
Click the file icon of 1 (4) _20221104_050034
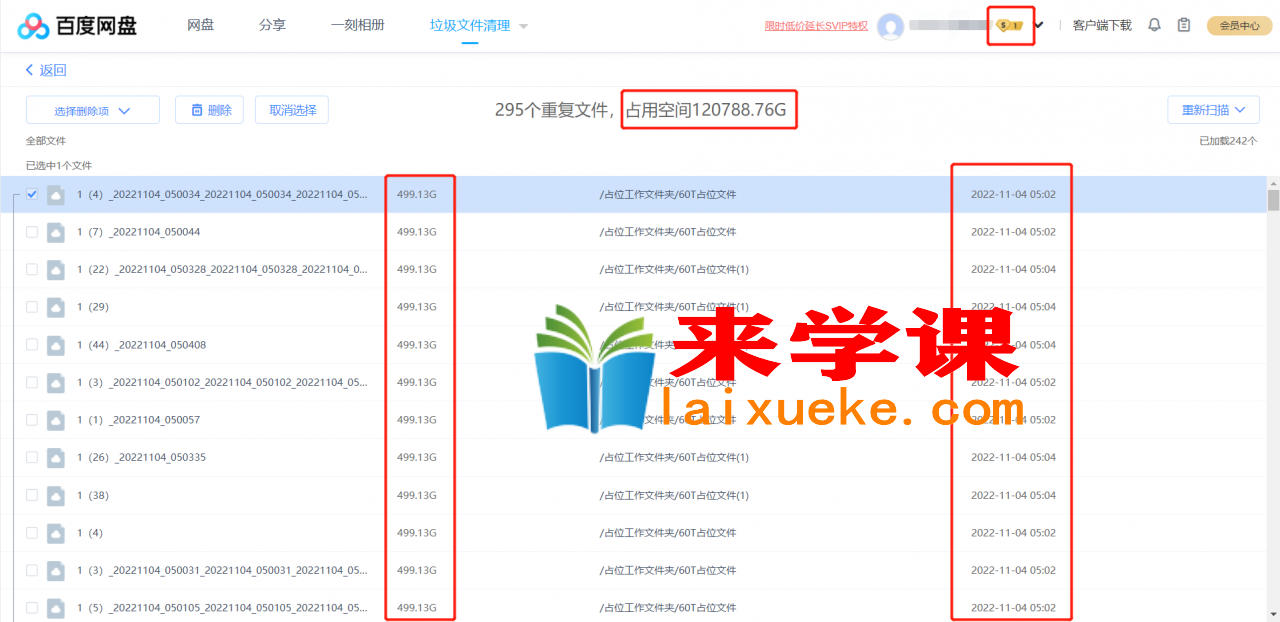click(x=56, y=195)
